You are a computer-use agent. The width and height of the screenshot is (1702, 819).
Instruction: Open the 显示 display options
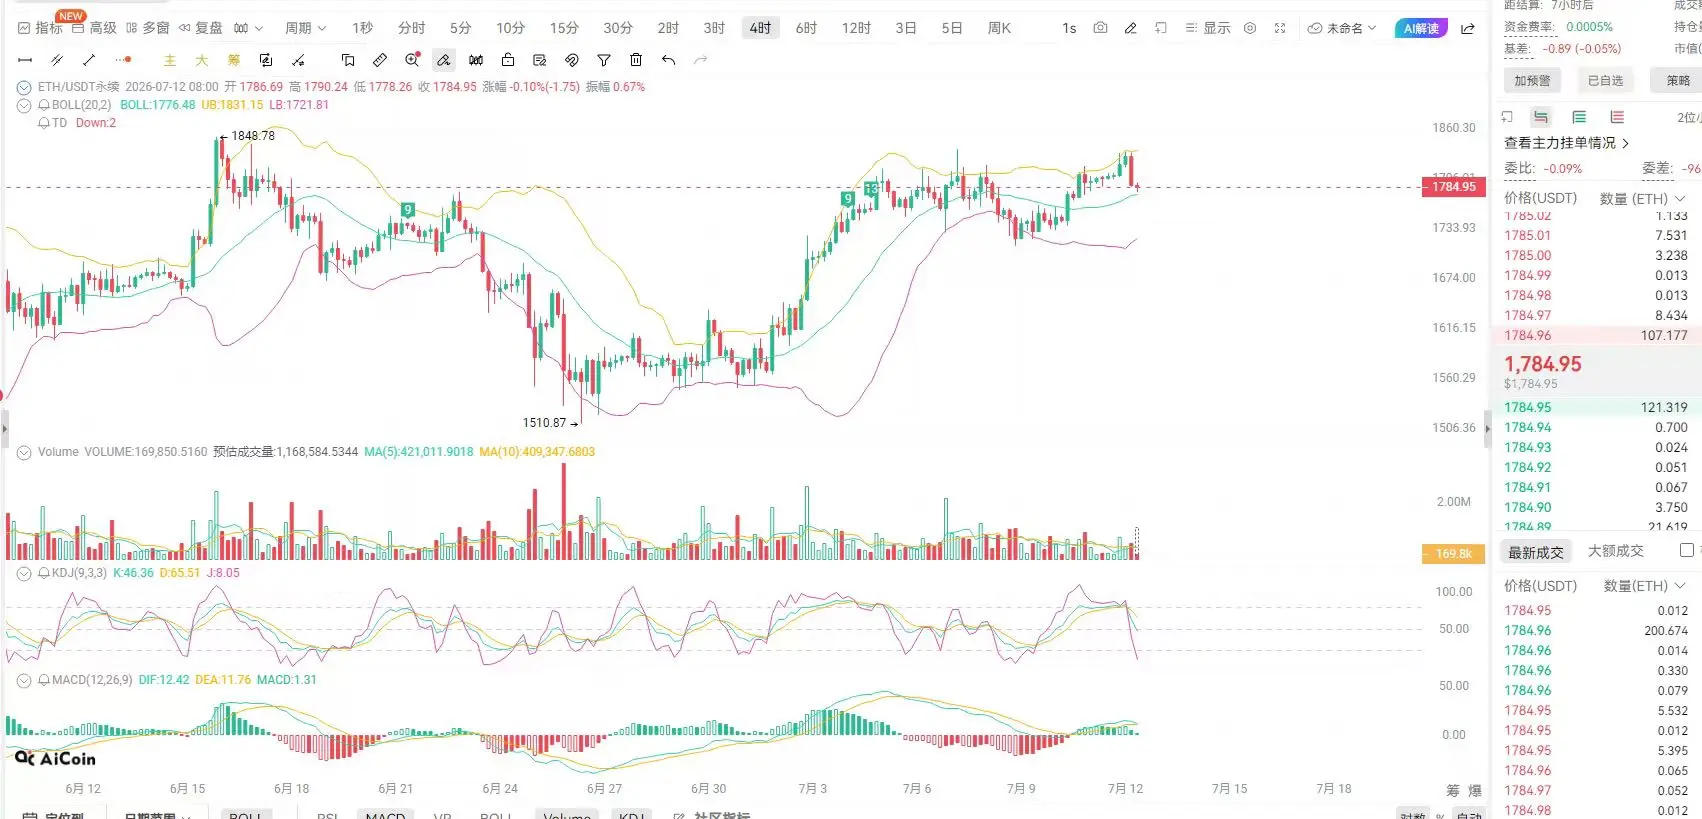point(1208,28)
